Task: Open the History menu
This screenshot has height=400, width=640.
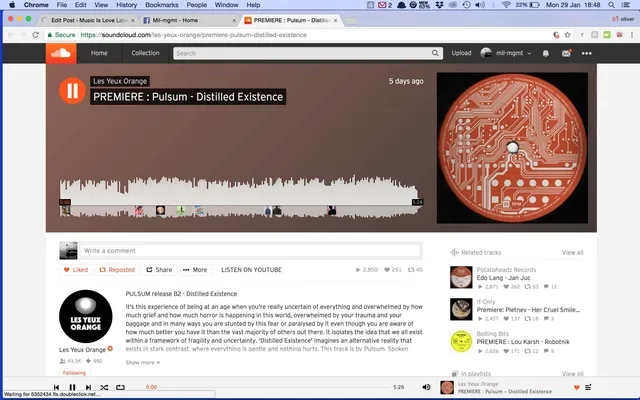Action: coord(127,5)
